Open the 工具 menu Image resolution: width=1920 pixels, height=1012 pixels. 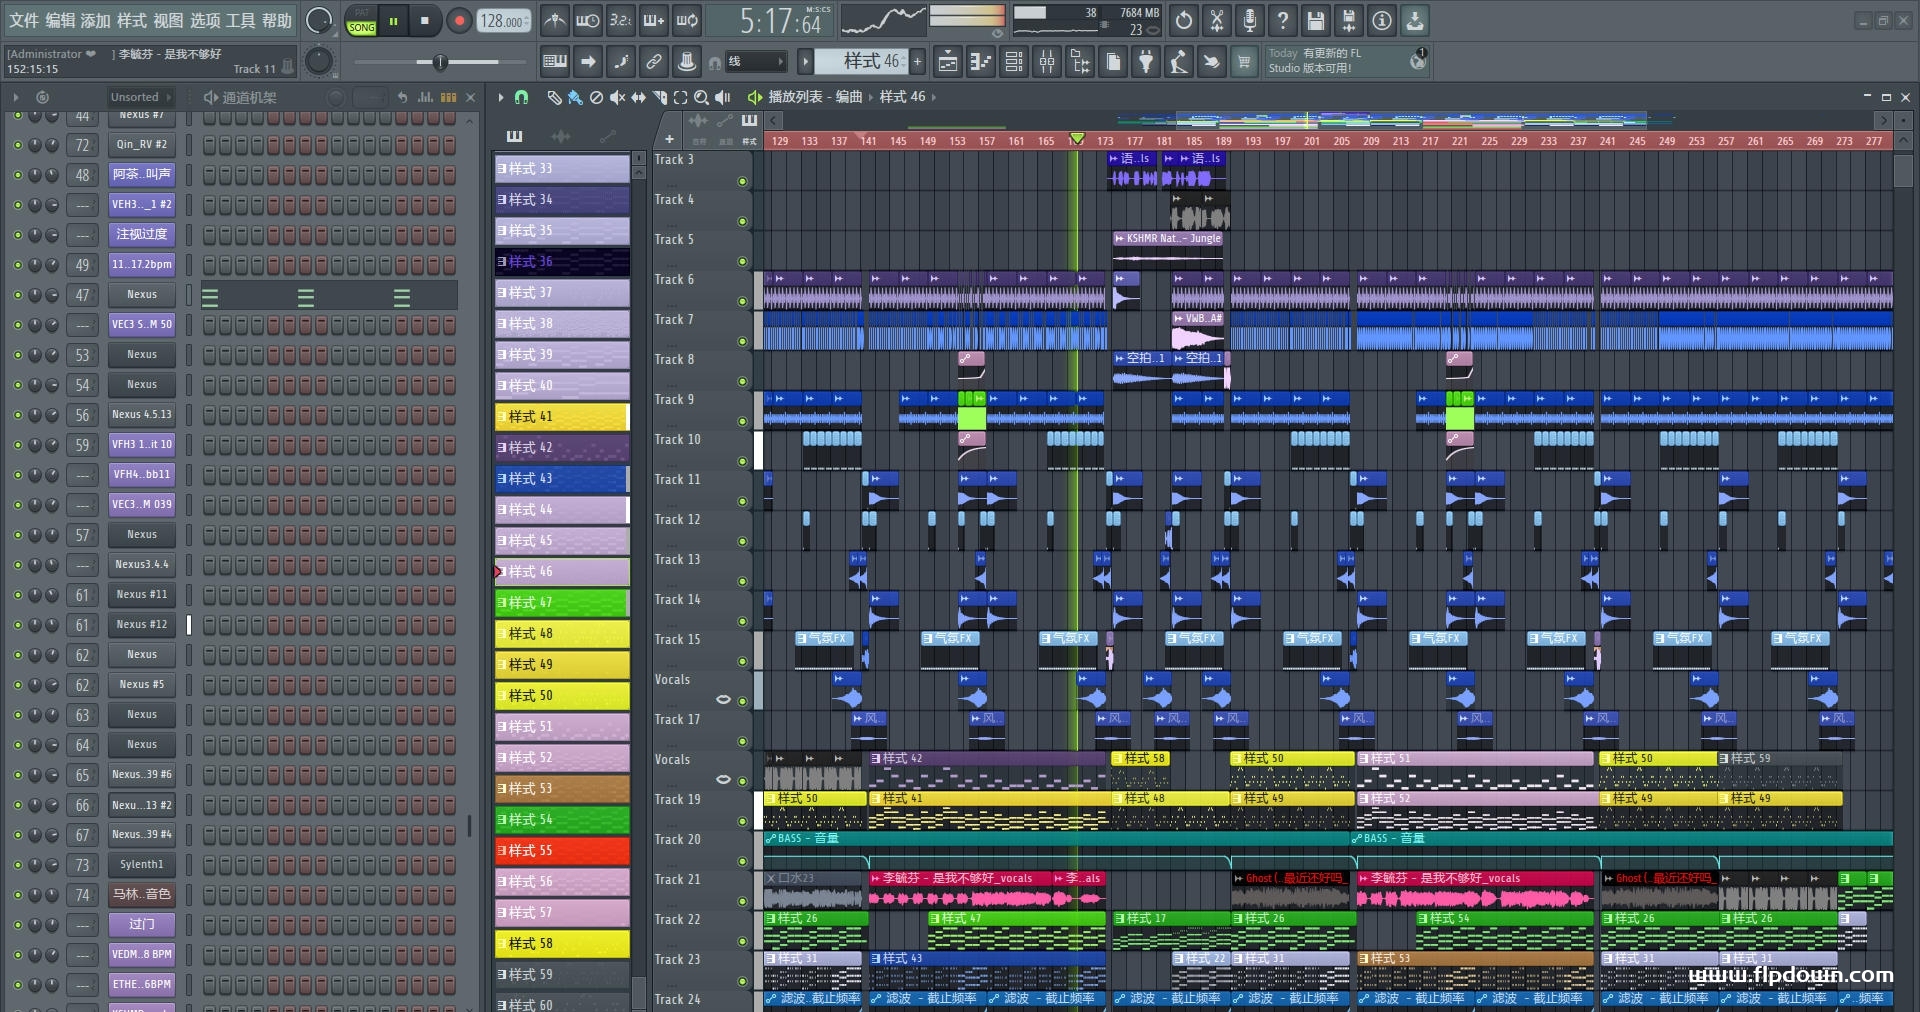[x=240, y=21]
